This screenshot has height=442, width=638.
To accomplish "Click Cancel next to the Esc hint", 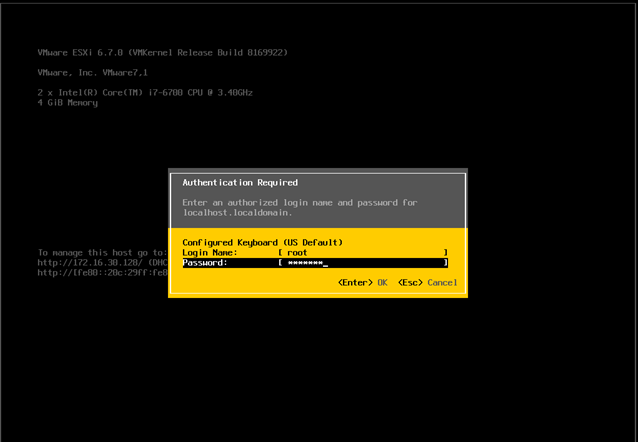I will (x=442, y=282).
